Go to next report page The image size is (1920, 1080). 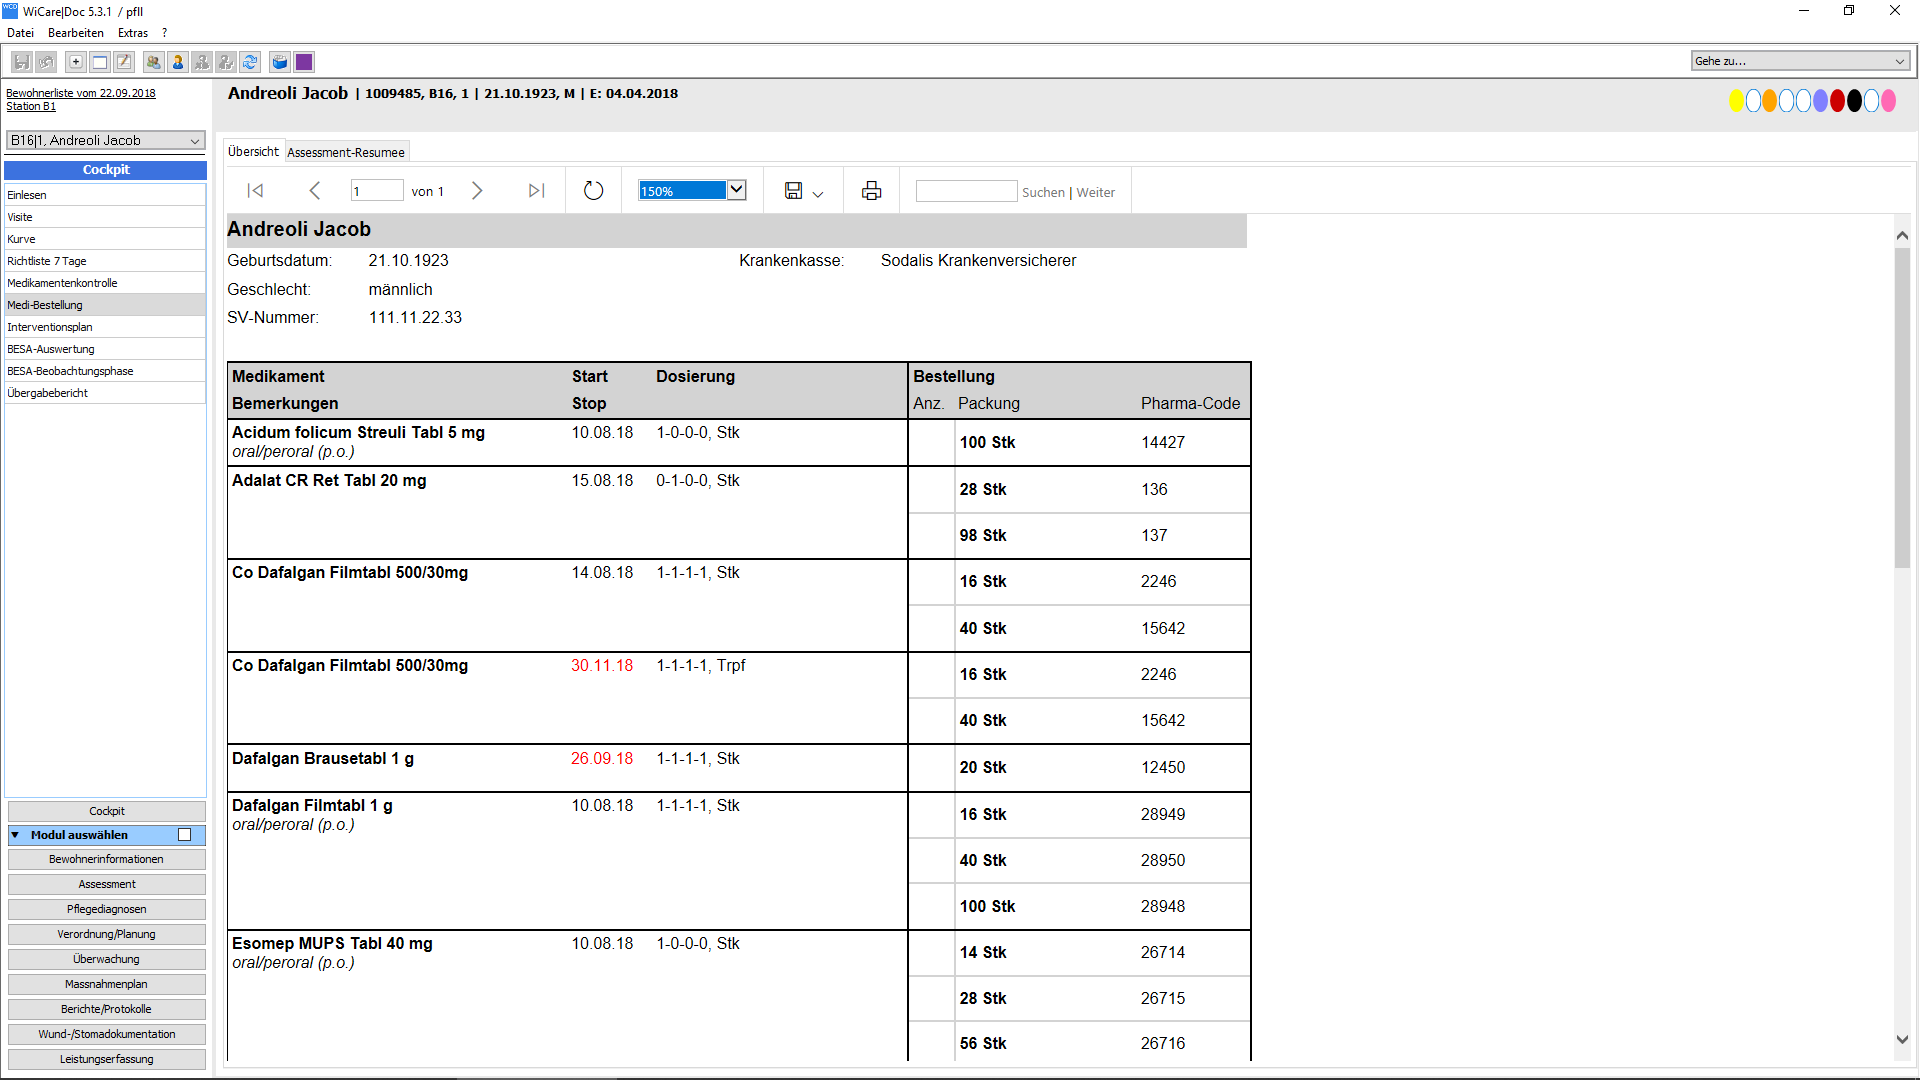tap(477, 190)
